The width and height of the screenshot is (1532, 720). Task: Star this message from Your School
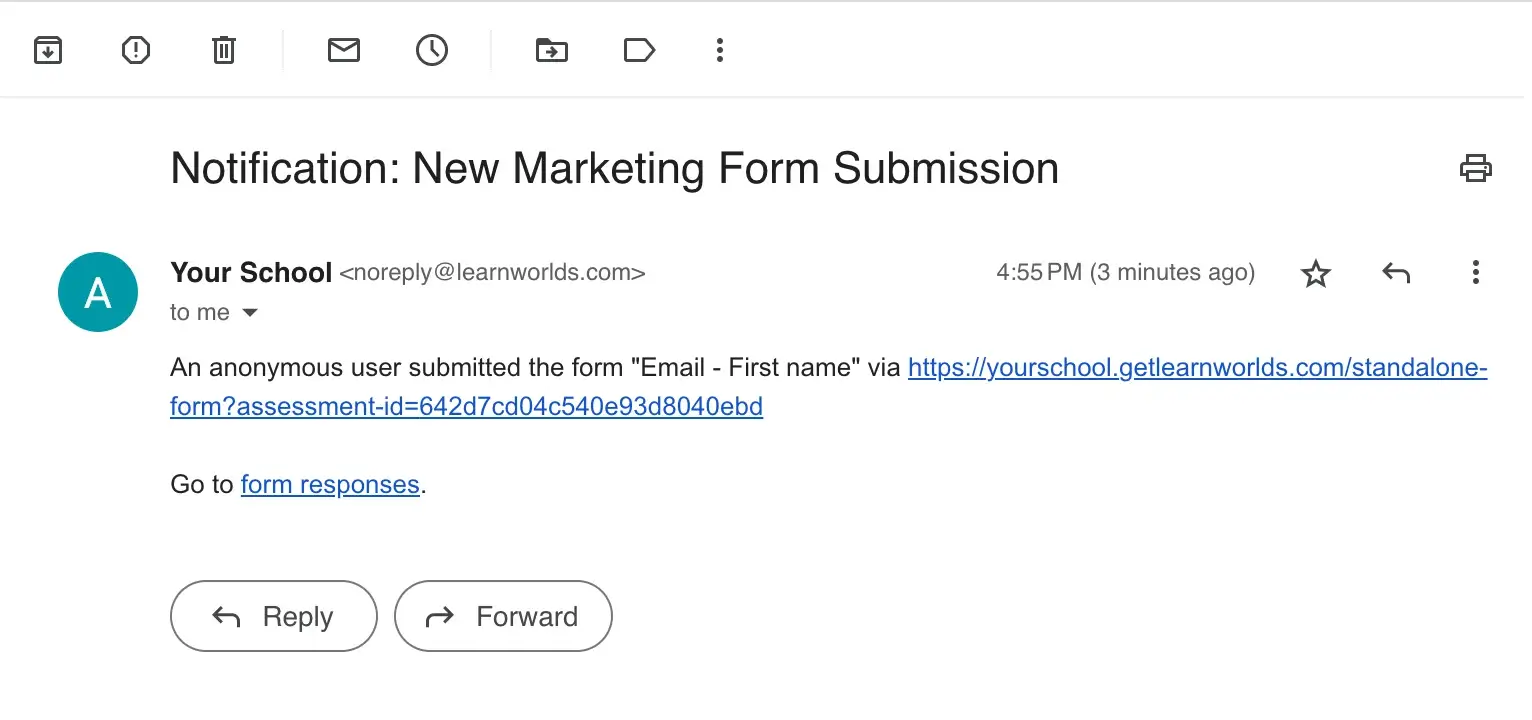click(1316, 273)
